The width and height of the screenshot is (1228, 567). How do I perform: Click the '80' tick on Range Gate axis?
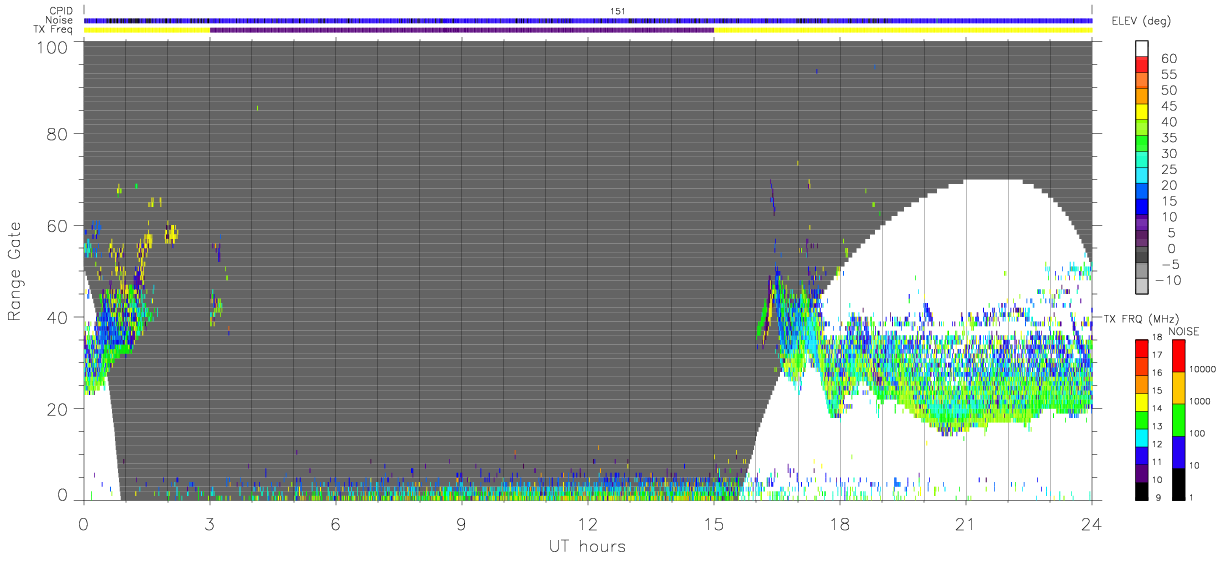tap(59, 134)
